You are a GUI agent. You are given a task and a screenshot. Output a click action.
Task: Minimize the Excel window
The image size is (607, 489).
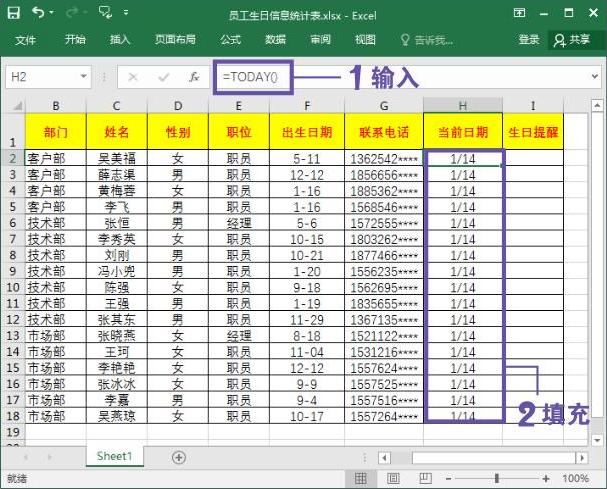point(544,14)
